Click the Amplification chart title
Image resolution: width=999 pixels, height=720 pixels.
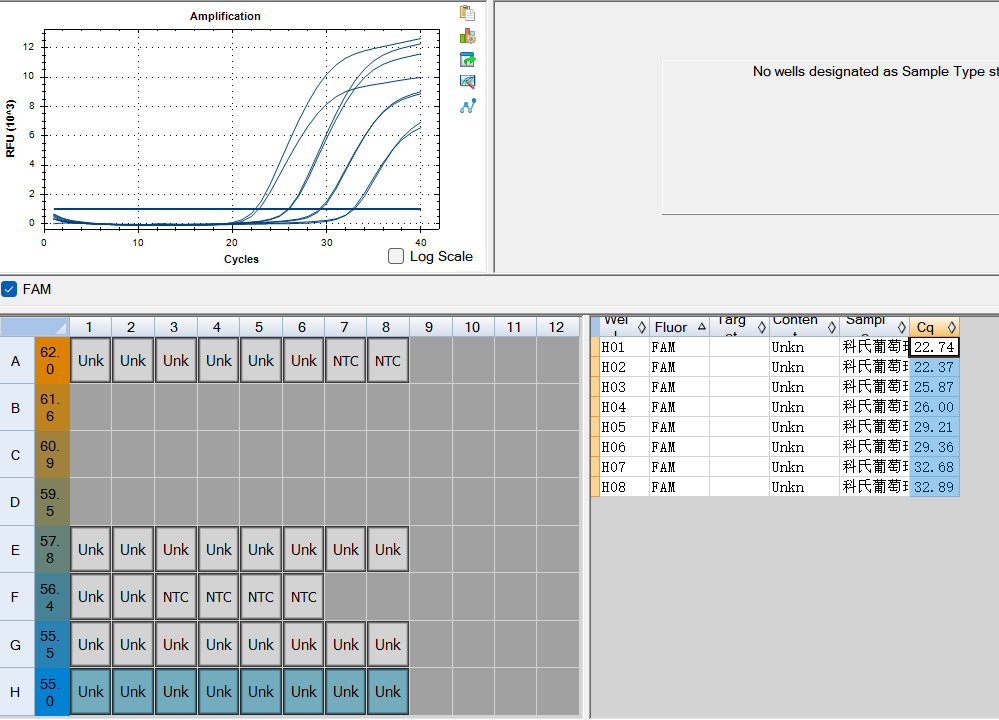pyautogui.click(x=225, y=16)
